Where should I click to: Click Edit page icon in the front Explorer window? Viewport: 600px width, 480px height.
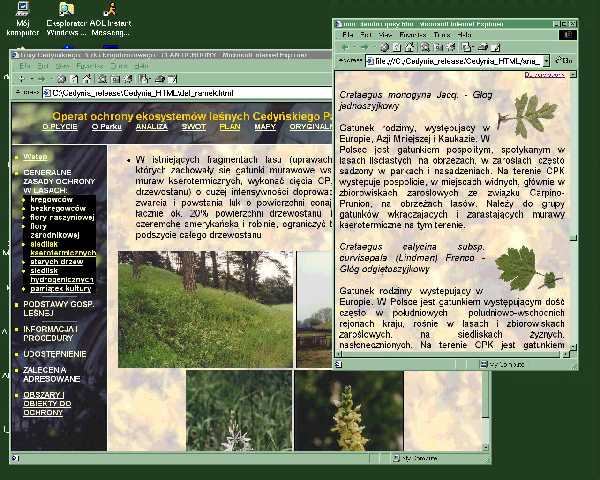[496, 47]
